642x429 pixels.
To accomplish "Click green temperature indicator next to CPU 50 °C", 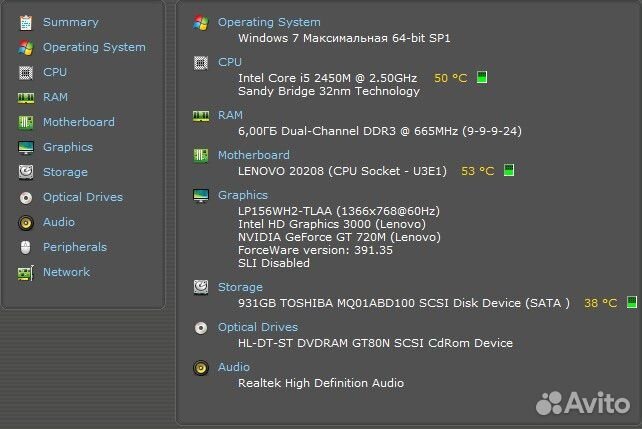I will coord(482,77).
